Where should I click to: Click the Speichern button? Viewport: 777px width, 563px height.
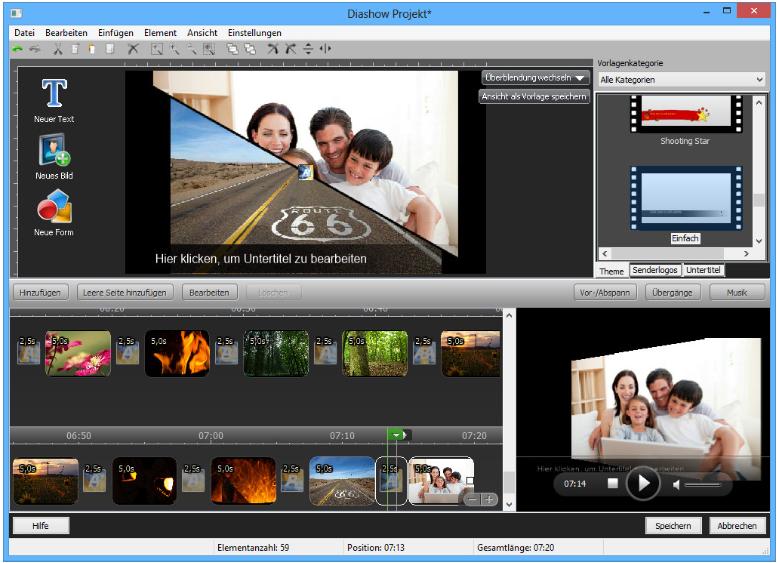click(x=673, y=526)
